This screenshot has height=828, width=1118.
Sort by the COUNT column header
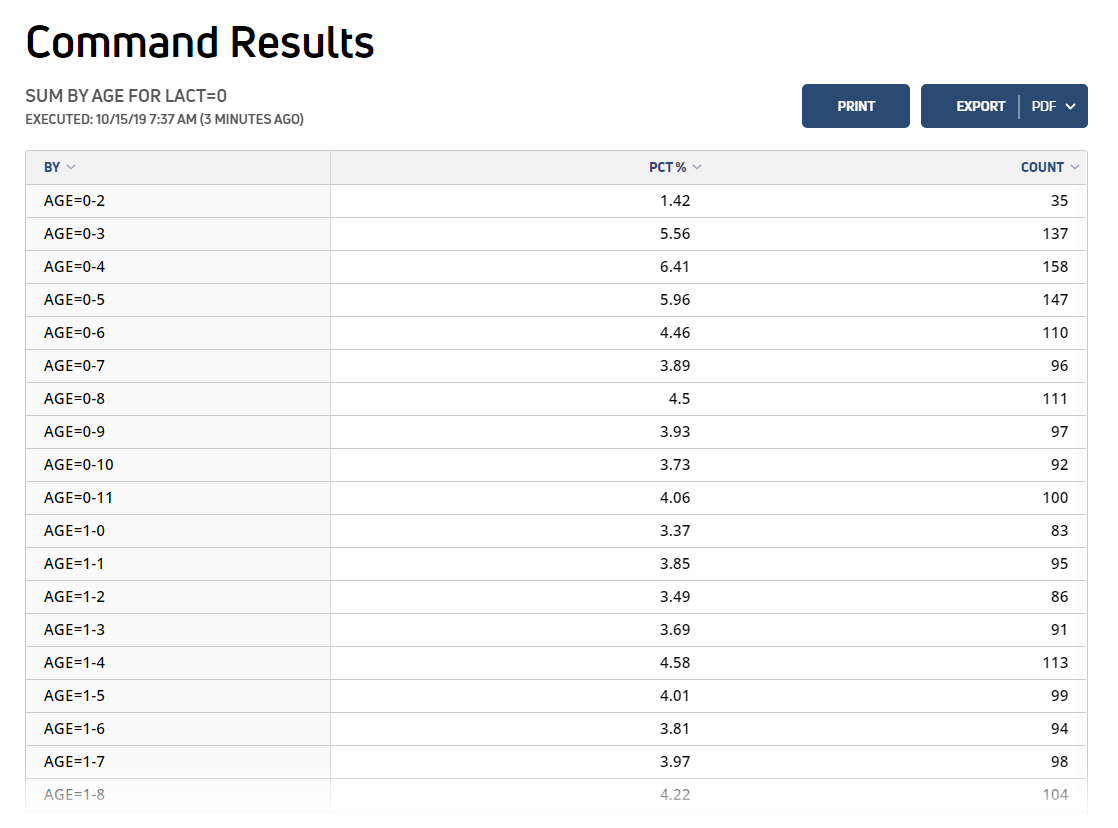point(1042,167)
